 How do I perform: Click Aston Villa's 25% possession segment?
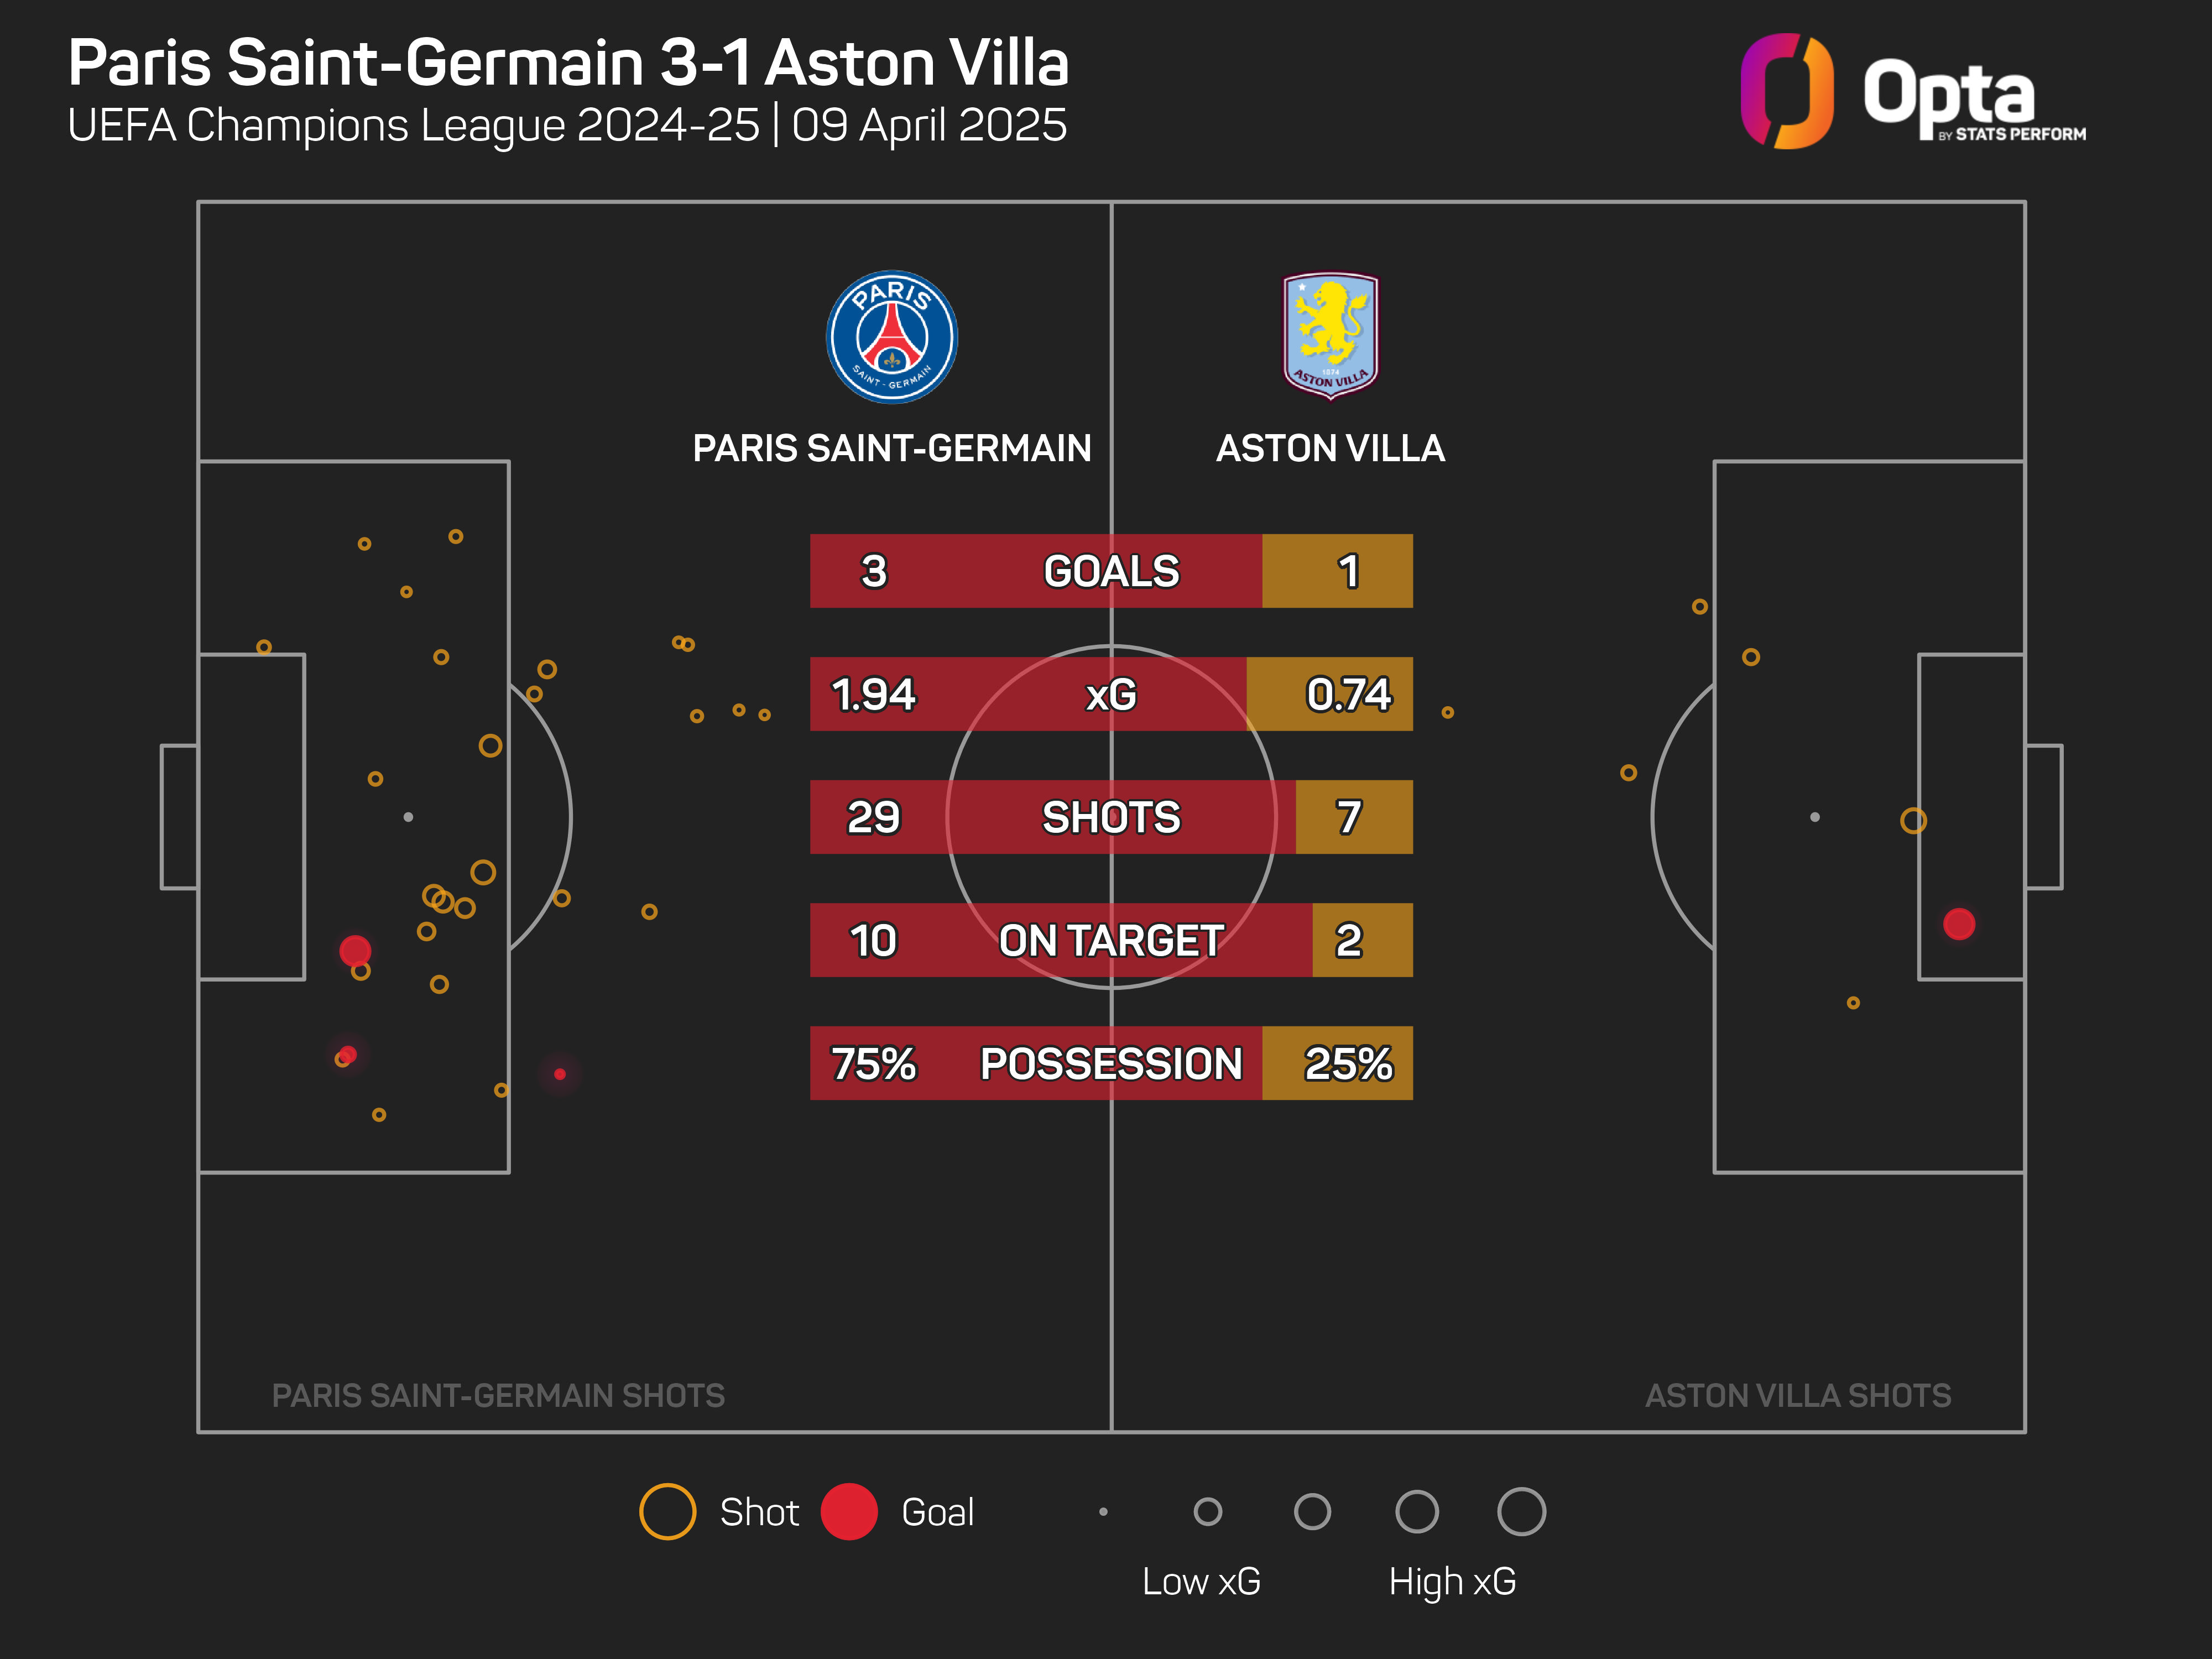coord(1347,1063)
